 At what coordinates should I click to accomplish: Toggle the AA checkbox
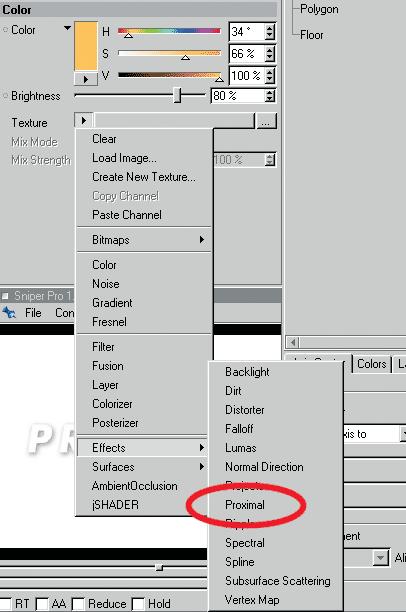(x=42, y=604)
